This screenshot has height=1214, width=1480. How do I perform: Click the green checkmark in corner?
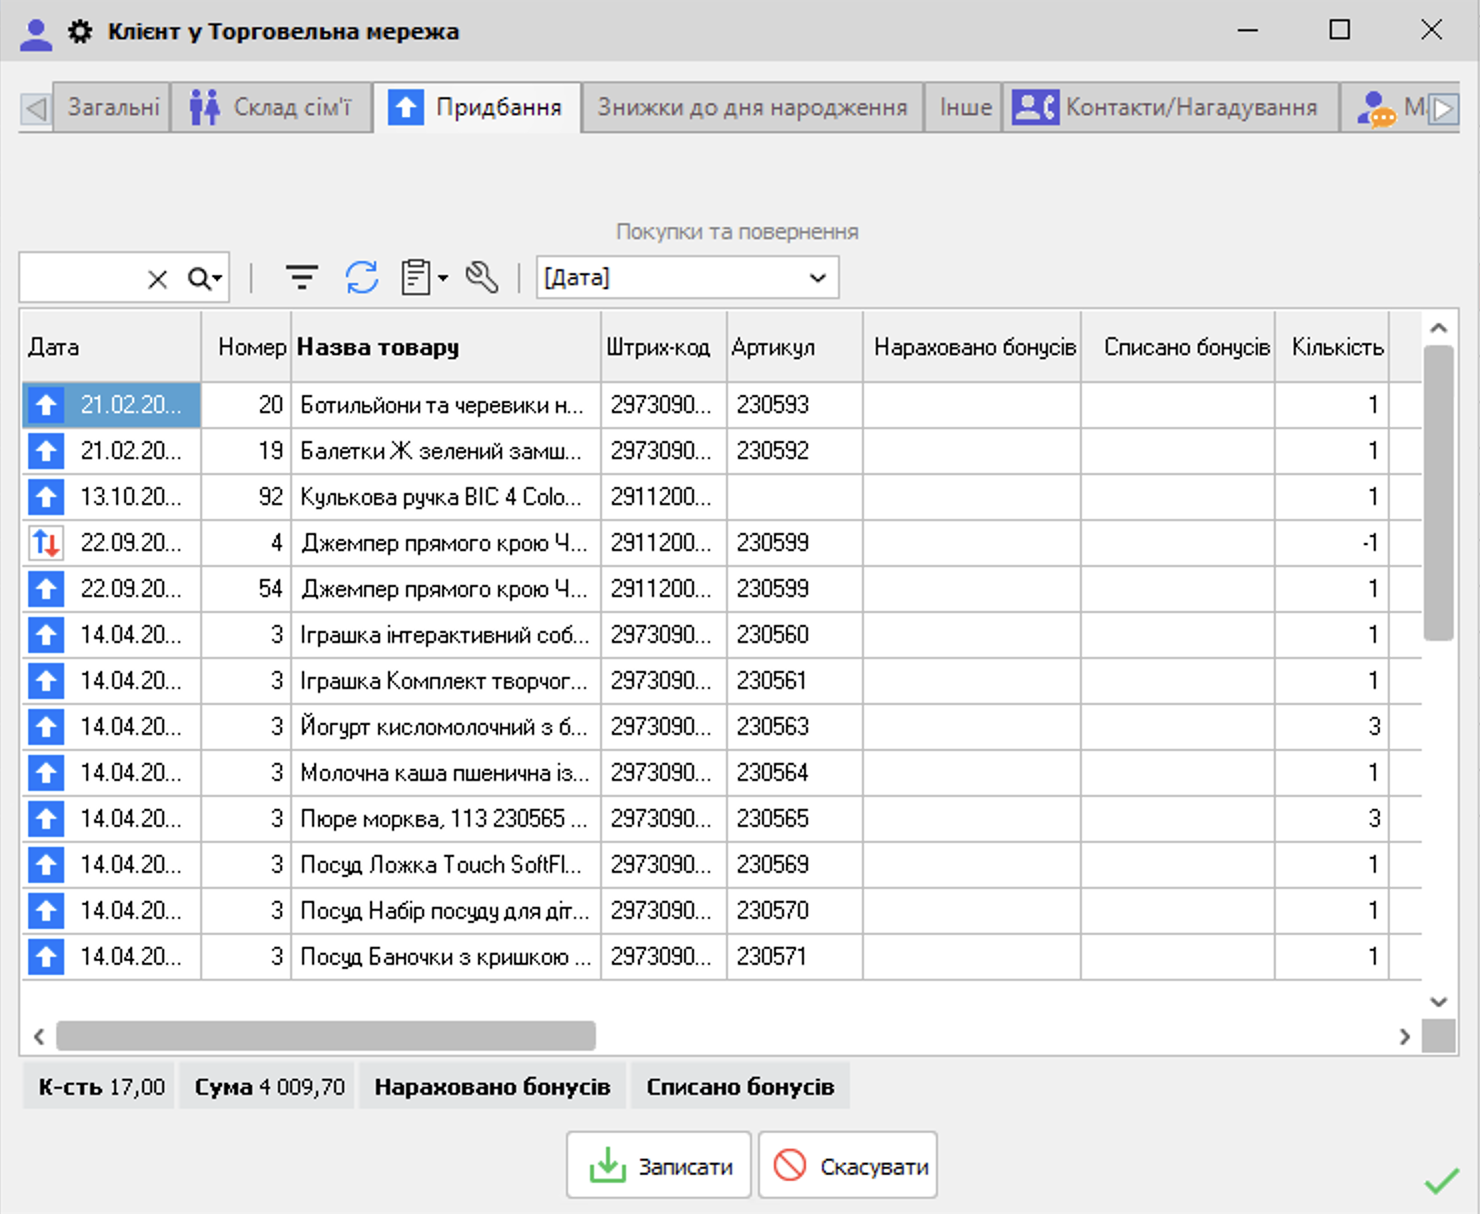coord(1441,1182)
